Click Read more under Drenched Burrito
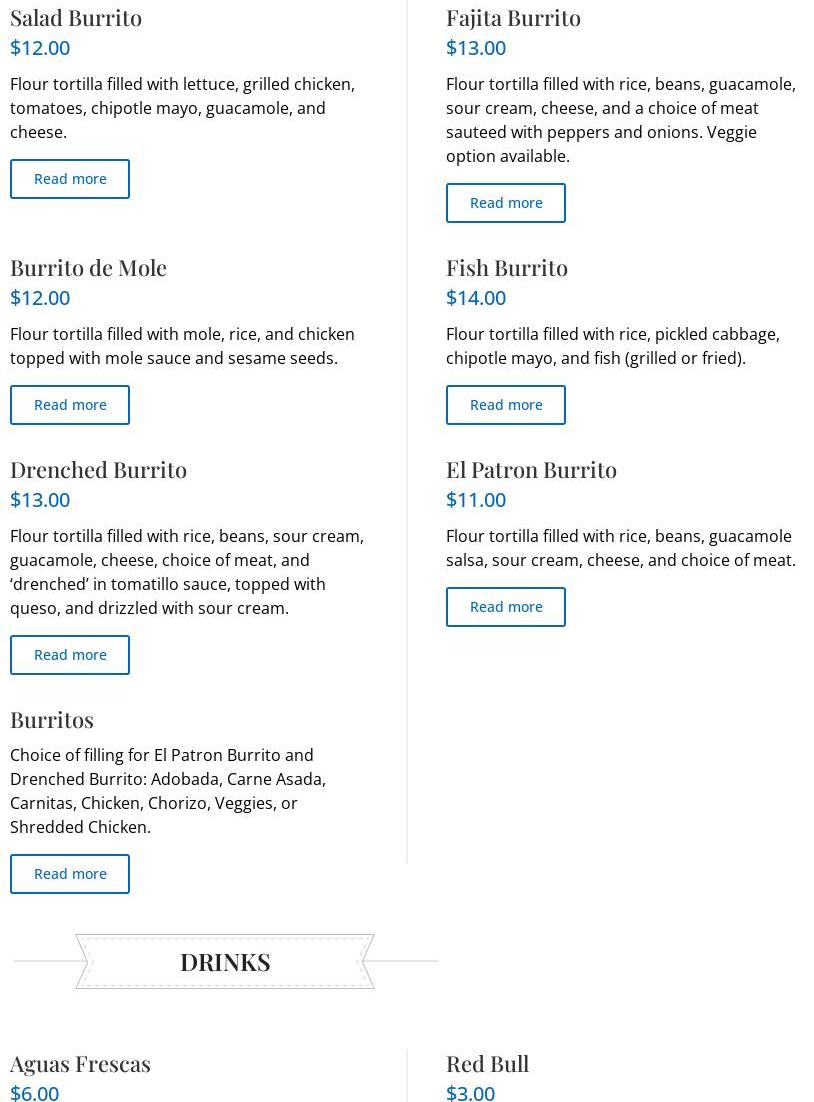814x1102 pixels. click(x=70, y=655)
